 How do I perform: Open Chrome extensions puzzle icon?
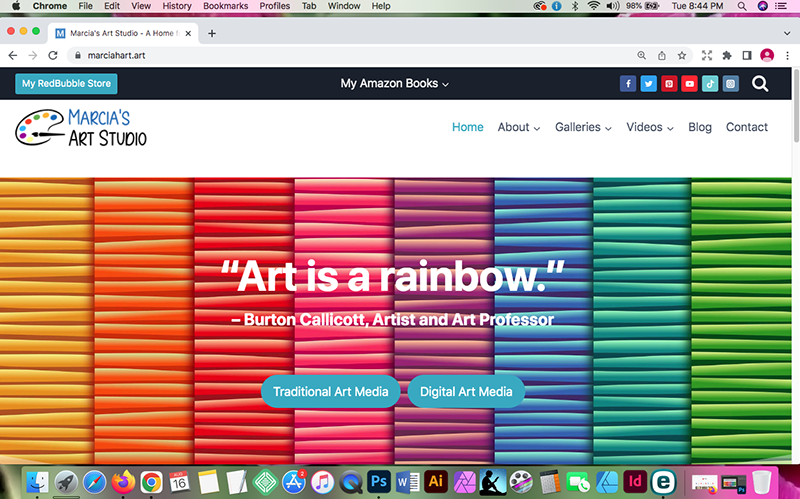click(x=727, y=56)
